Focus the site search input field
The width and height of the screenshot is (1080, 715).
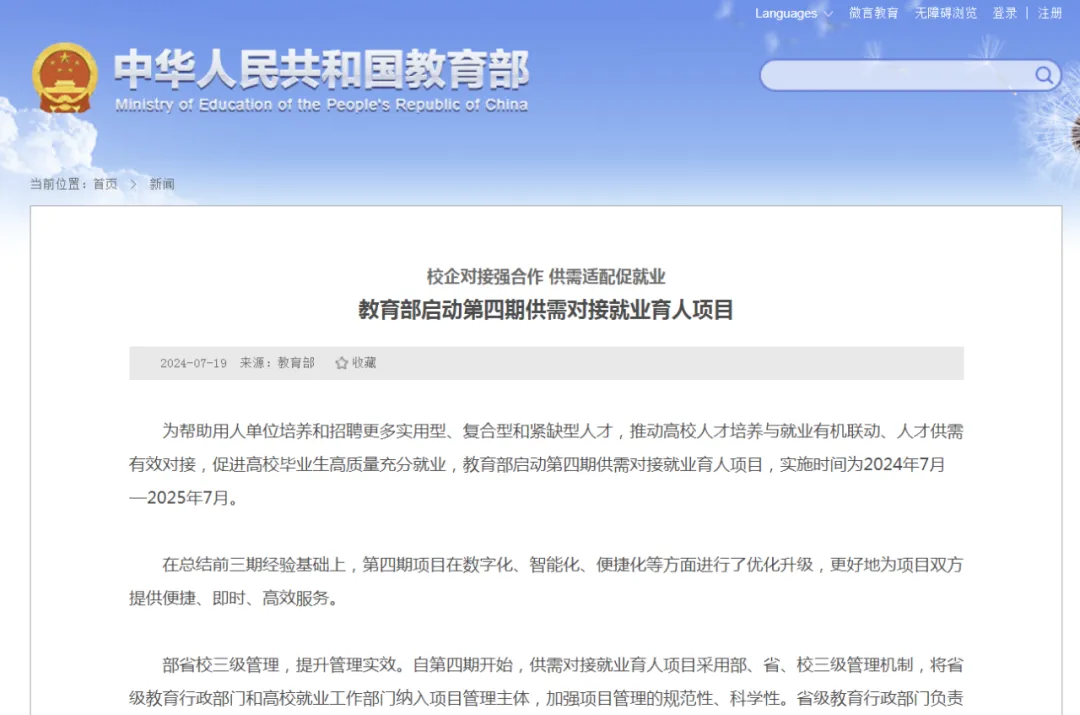tap(909, 75)
